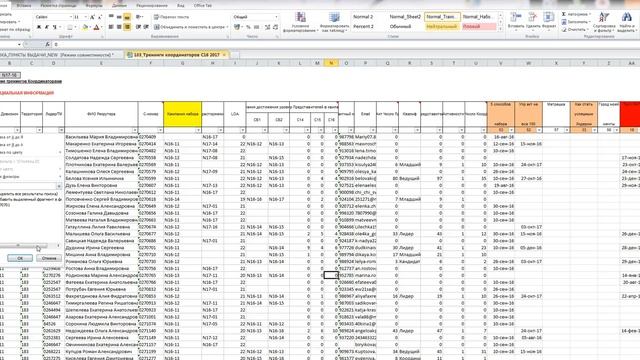Align text right
Viewport: 640px width, 360px height.
point(127,27)
